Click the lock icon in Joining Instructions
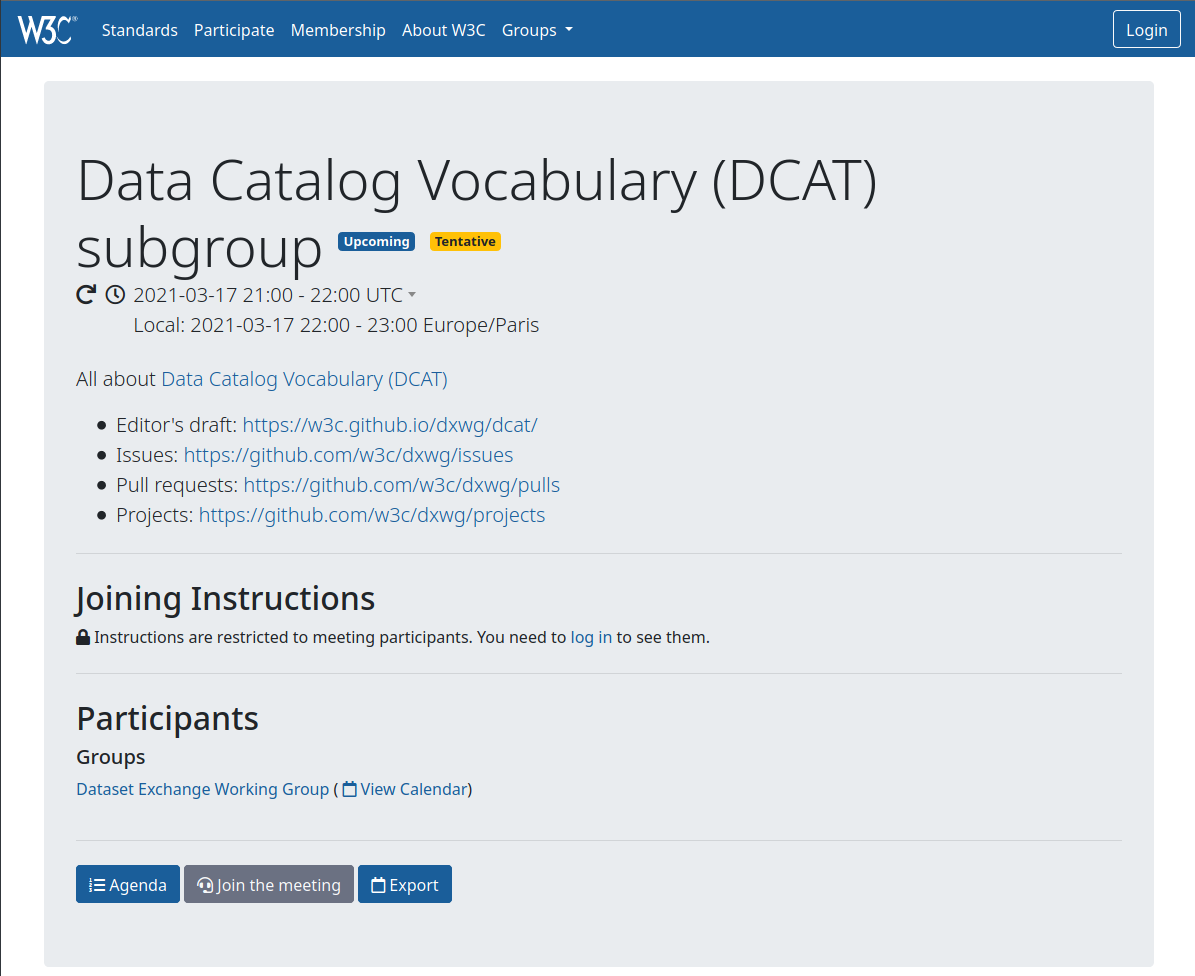1195x976 pixels. [x=83, y=637]
